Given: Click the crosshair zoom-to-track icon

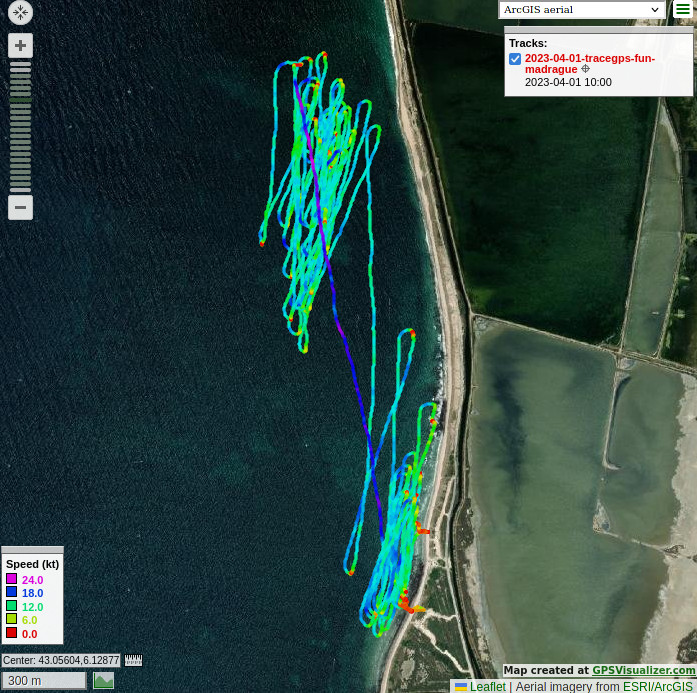Looking at the screenshot, I should click(586, 70).
